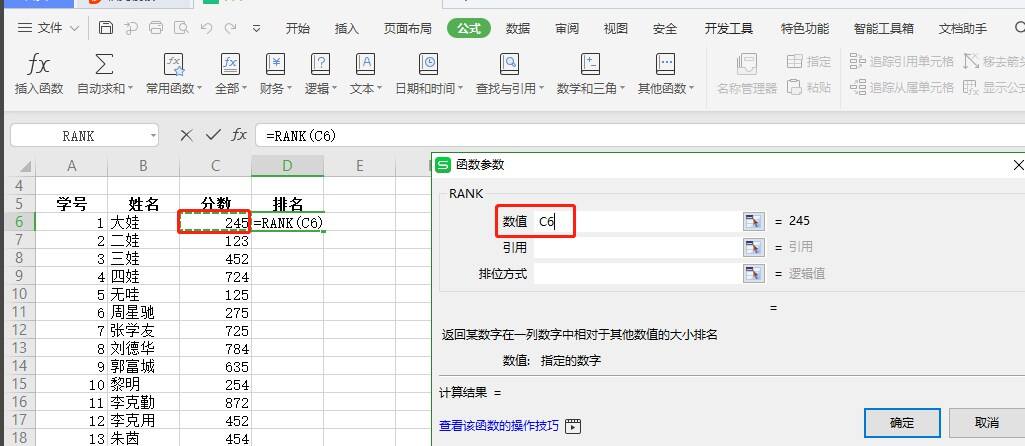Switch to the 开始 ribbon tab
Screen dimensions: 1025x446
(297, 28)
